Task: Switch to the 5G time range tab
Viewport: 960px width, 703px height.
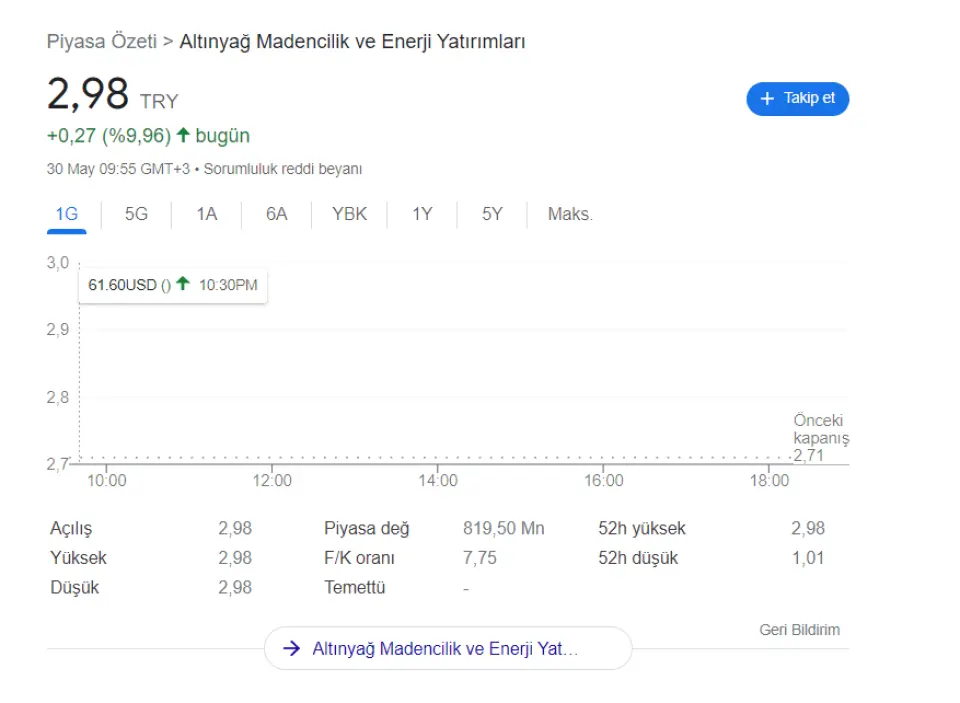Action: click(136, 214)
